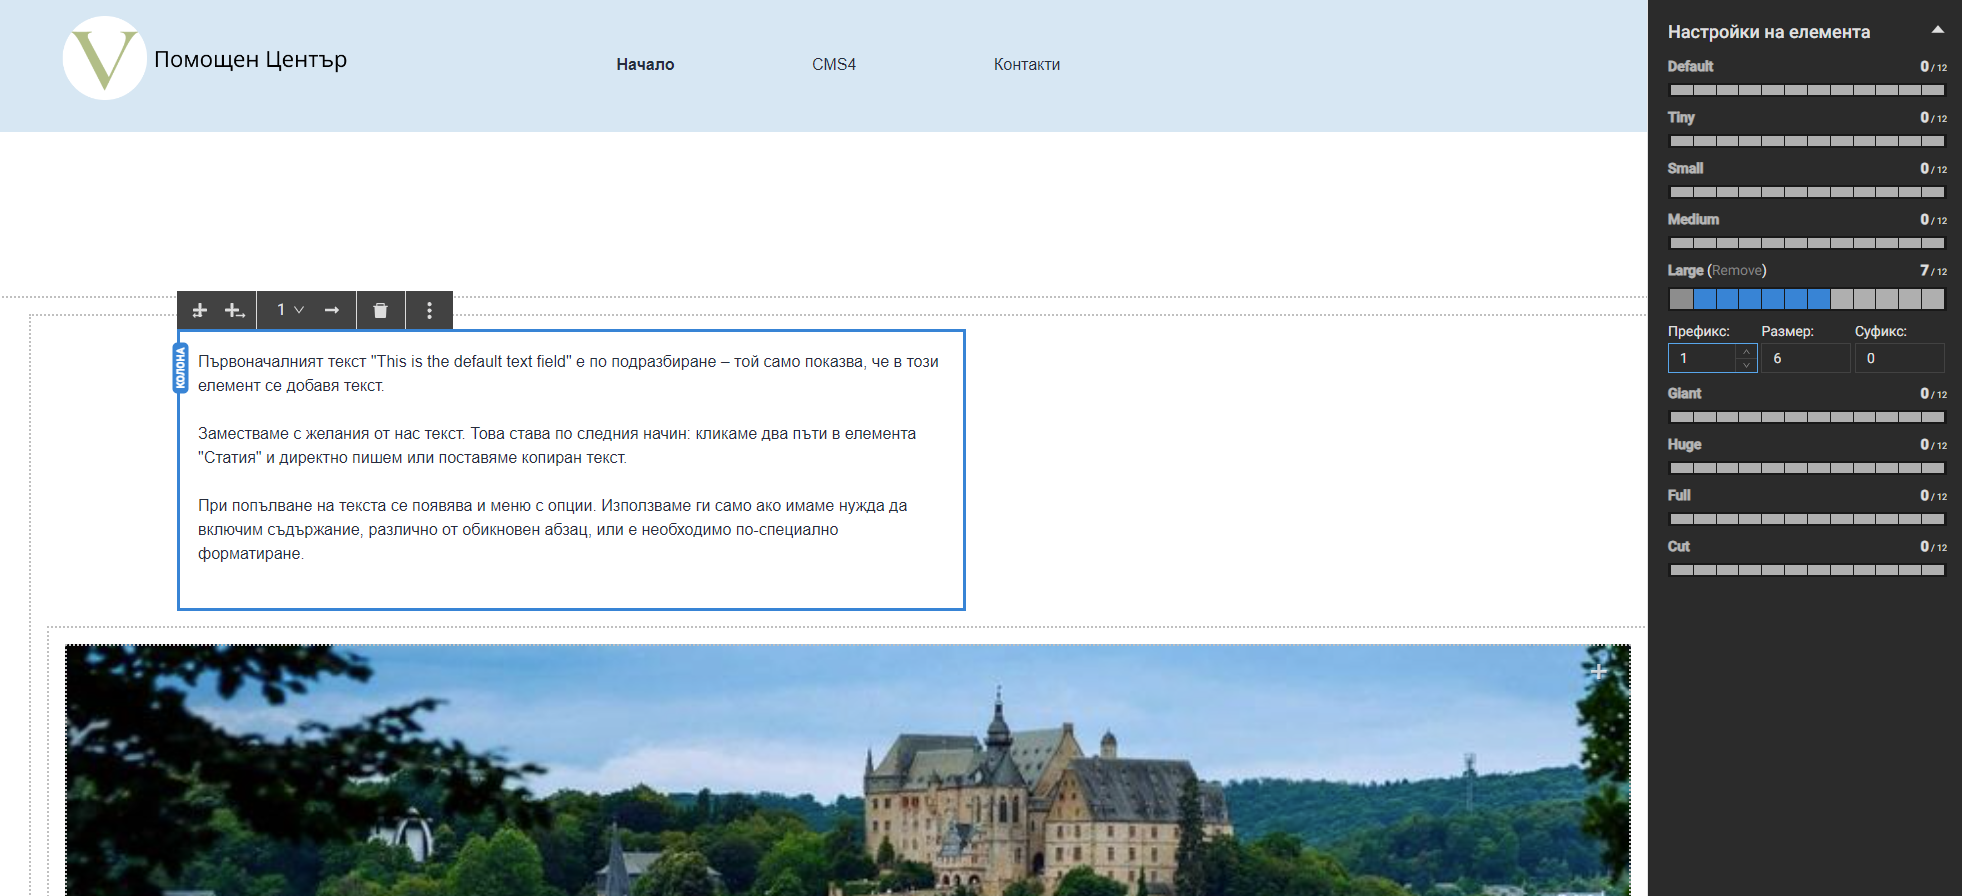The height and width of the screenshot is (896, 1962).
Task: Open the Начало menu item
Action: [x=645, y=65]
